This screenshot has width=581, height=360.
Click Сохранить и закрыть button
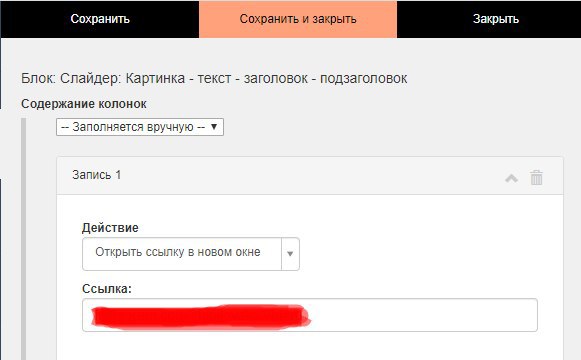pos(298,19)
